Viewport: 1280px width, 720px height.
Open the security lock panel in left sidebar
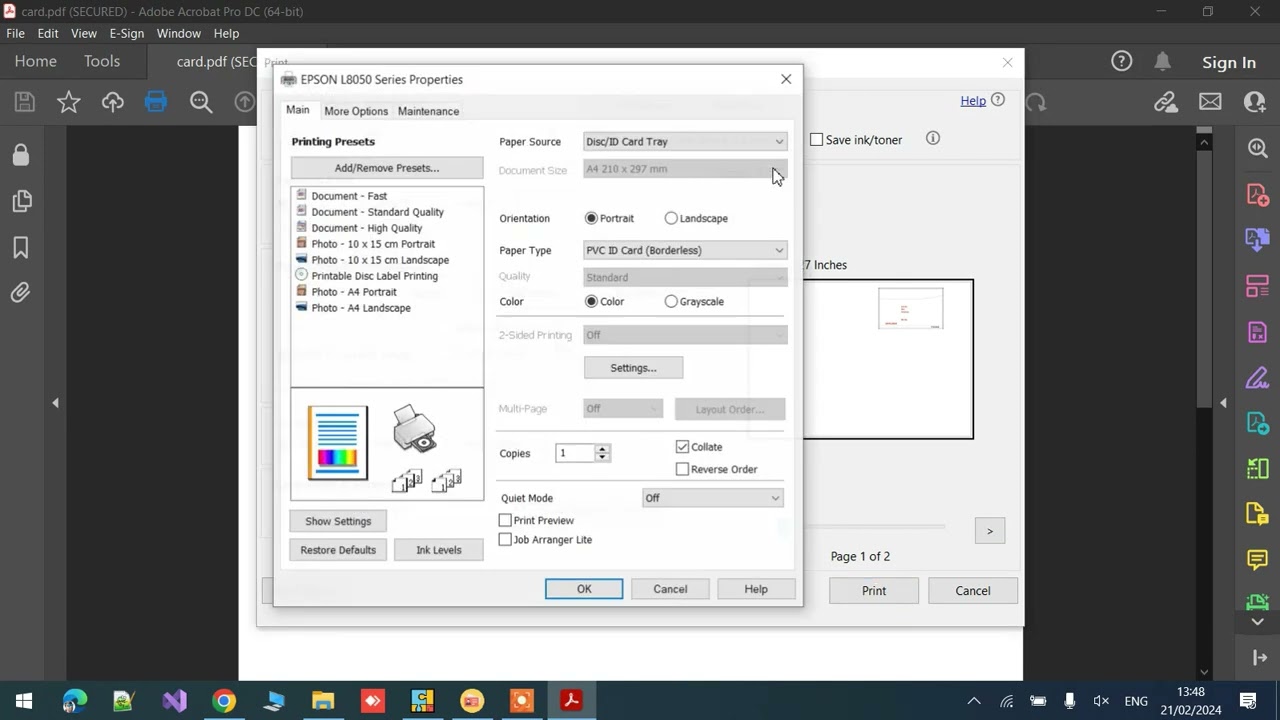point(21,155)
